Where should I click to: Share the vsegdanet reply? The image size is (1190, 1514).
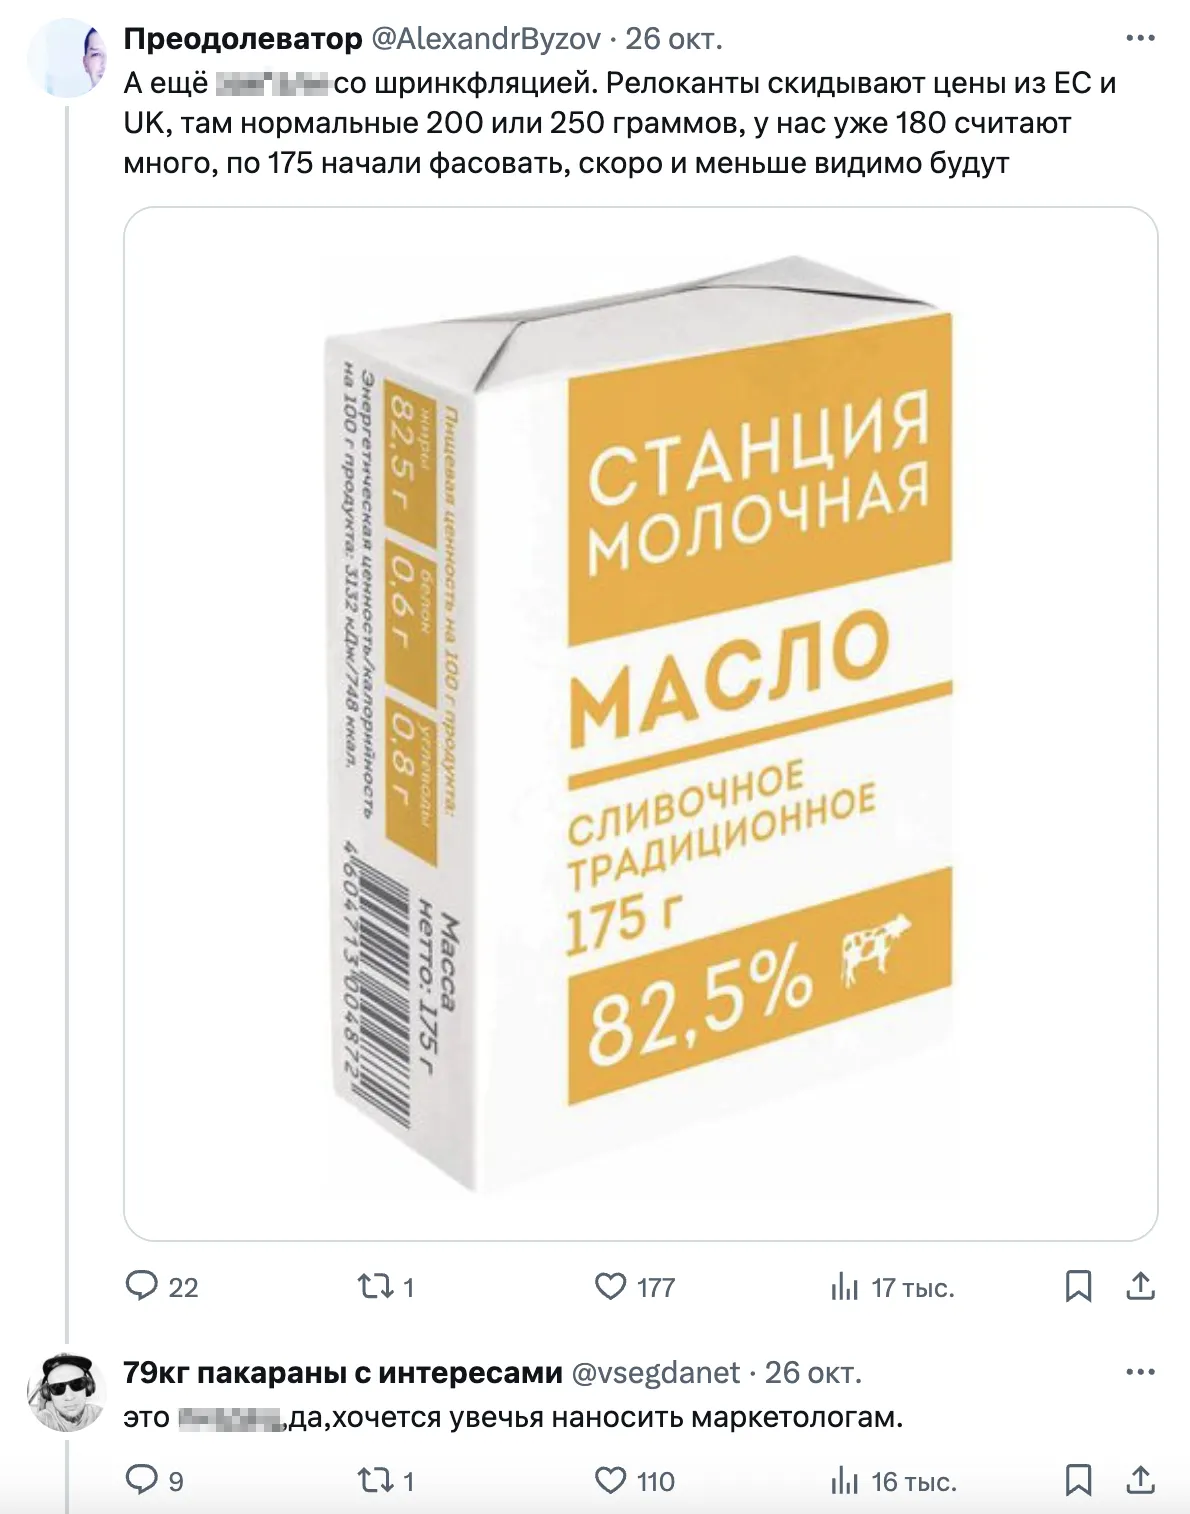click(1141, 1480)
